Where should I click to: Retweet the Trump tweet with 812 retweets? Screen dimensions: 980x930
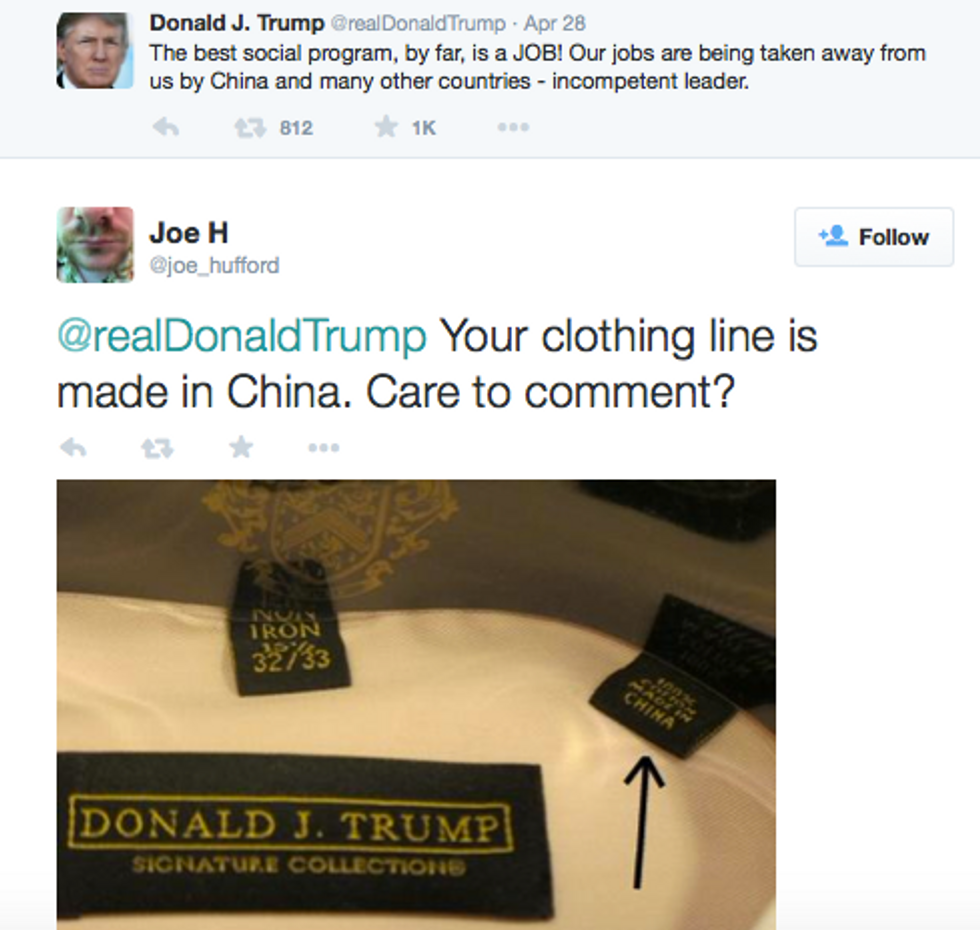249,128
